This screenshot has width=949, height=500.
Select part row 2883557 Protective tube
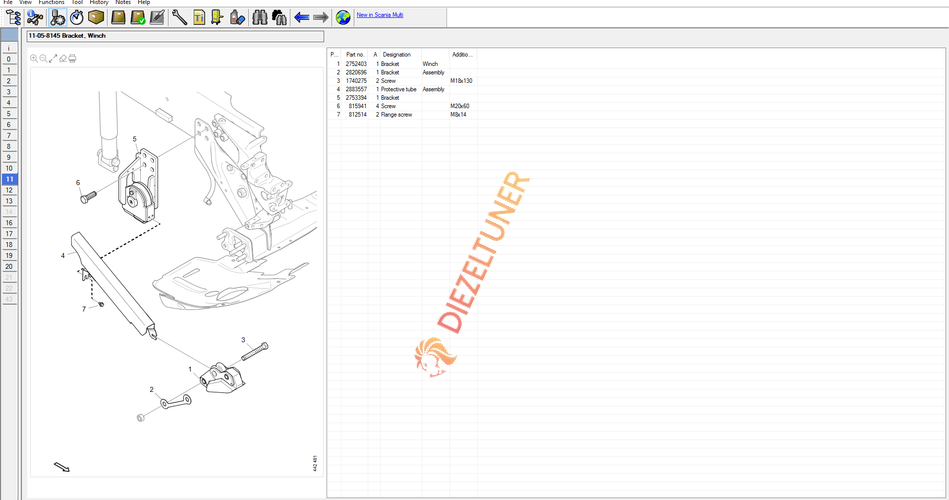pos(402,89)
